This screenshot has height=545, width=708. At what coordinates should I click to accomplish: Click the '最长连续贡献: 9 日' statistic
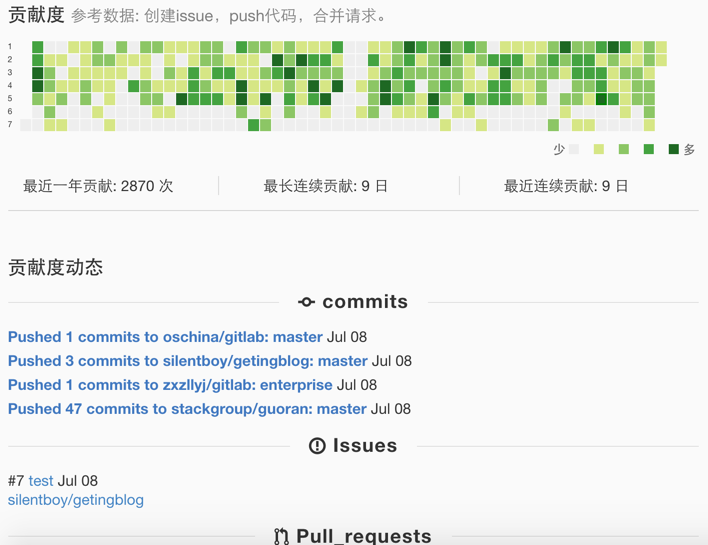pos(326,186)
